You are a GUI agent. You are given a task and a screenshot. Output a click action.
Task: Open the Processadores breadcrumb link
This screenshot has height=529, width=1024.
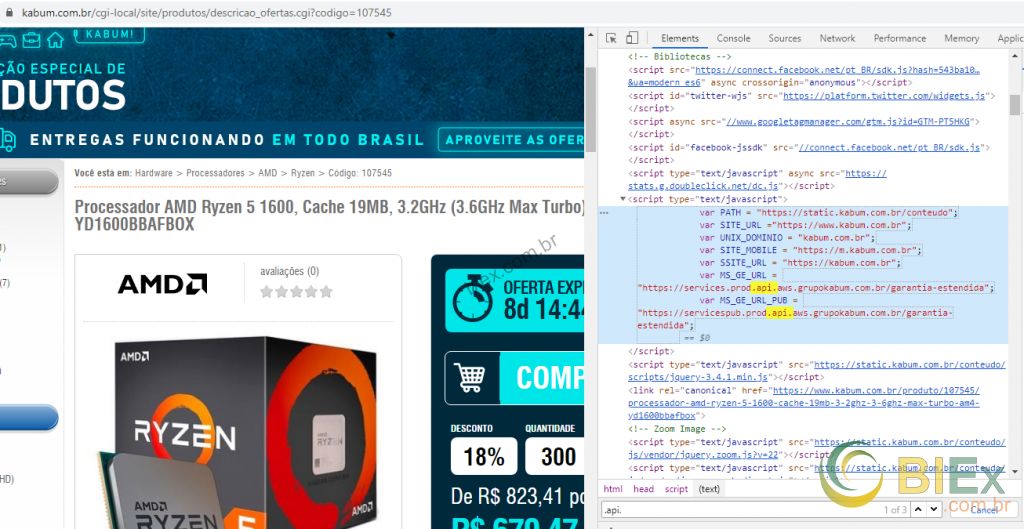click(215, 173)
